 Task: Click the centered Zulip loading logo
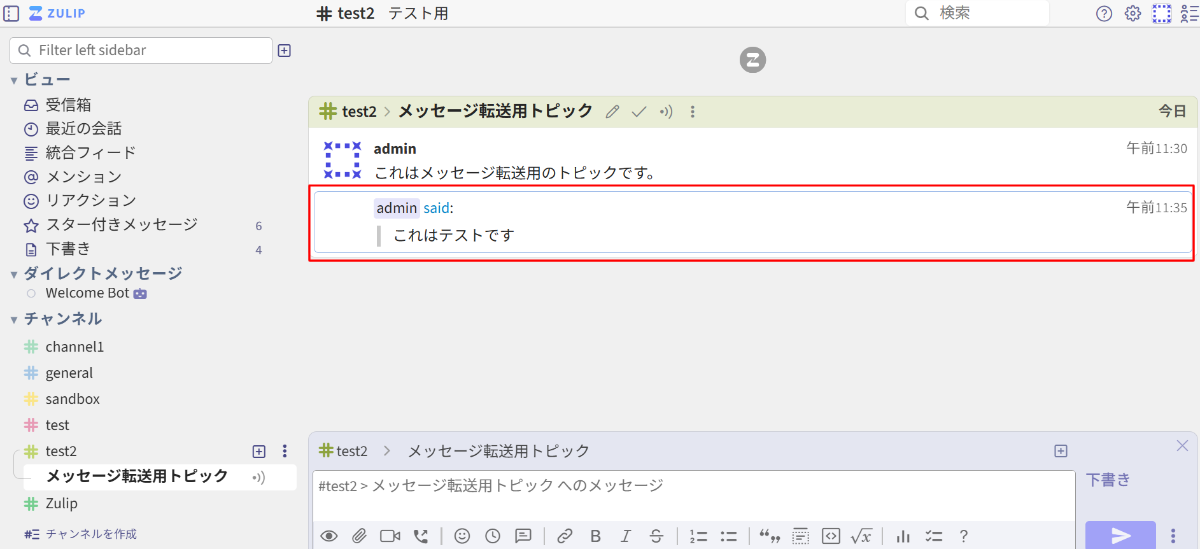(x=752, y=60)
